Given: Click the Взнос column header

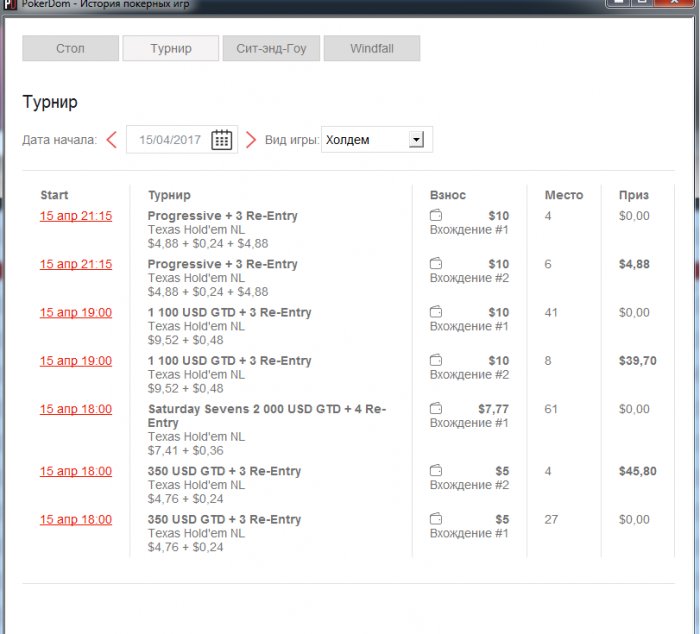Looking at the screenshot, I should pos(448,195).
